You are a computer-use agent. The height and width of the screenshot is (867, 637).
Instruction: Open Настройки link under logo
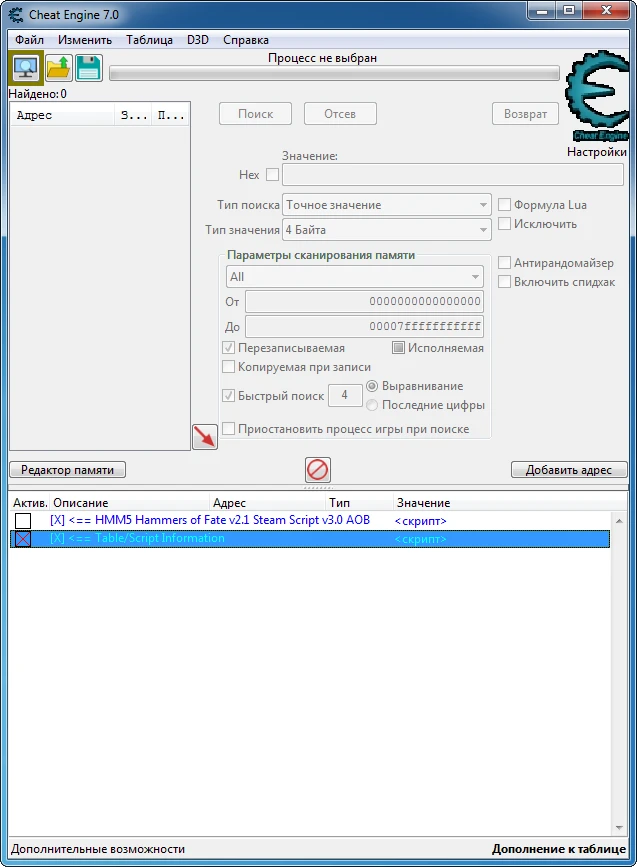(597, 152)
